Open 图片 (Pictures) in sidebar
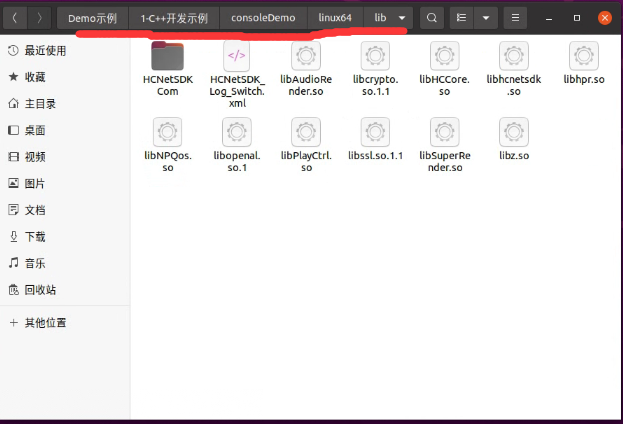 click(x=65, y=184)
